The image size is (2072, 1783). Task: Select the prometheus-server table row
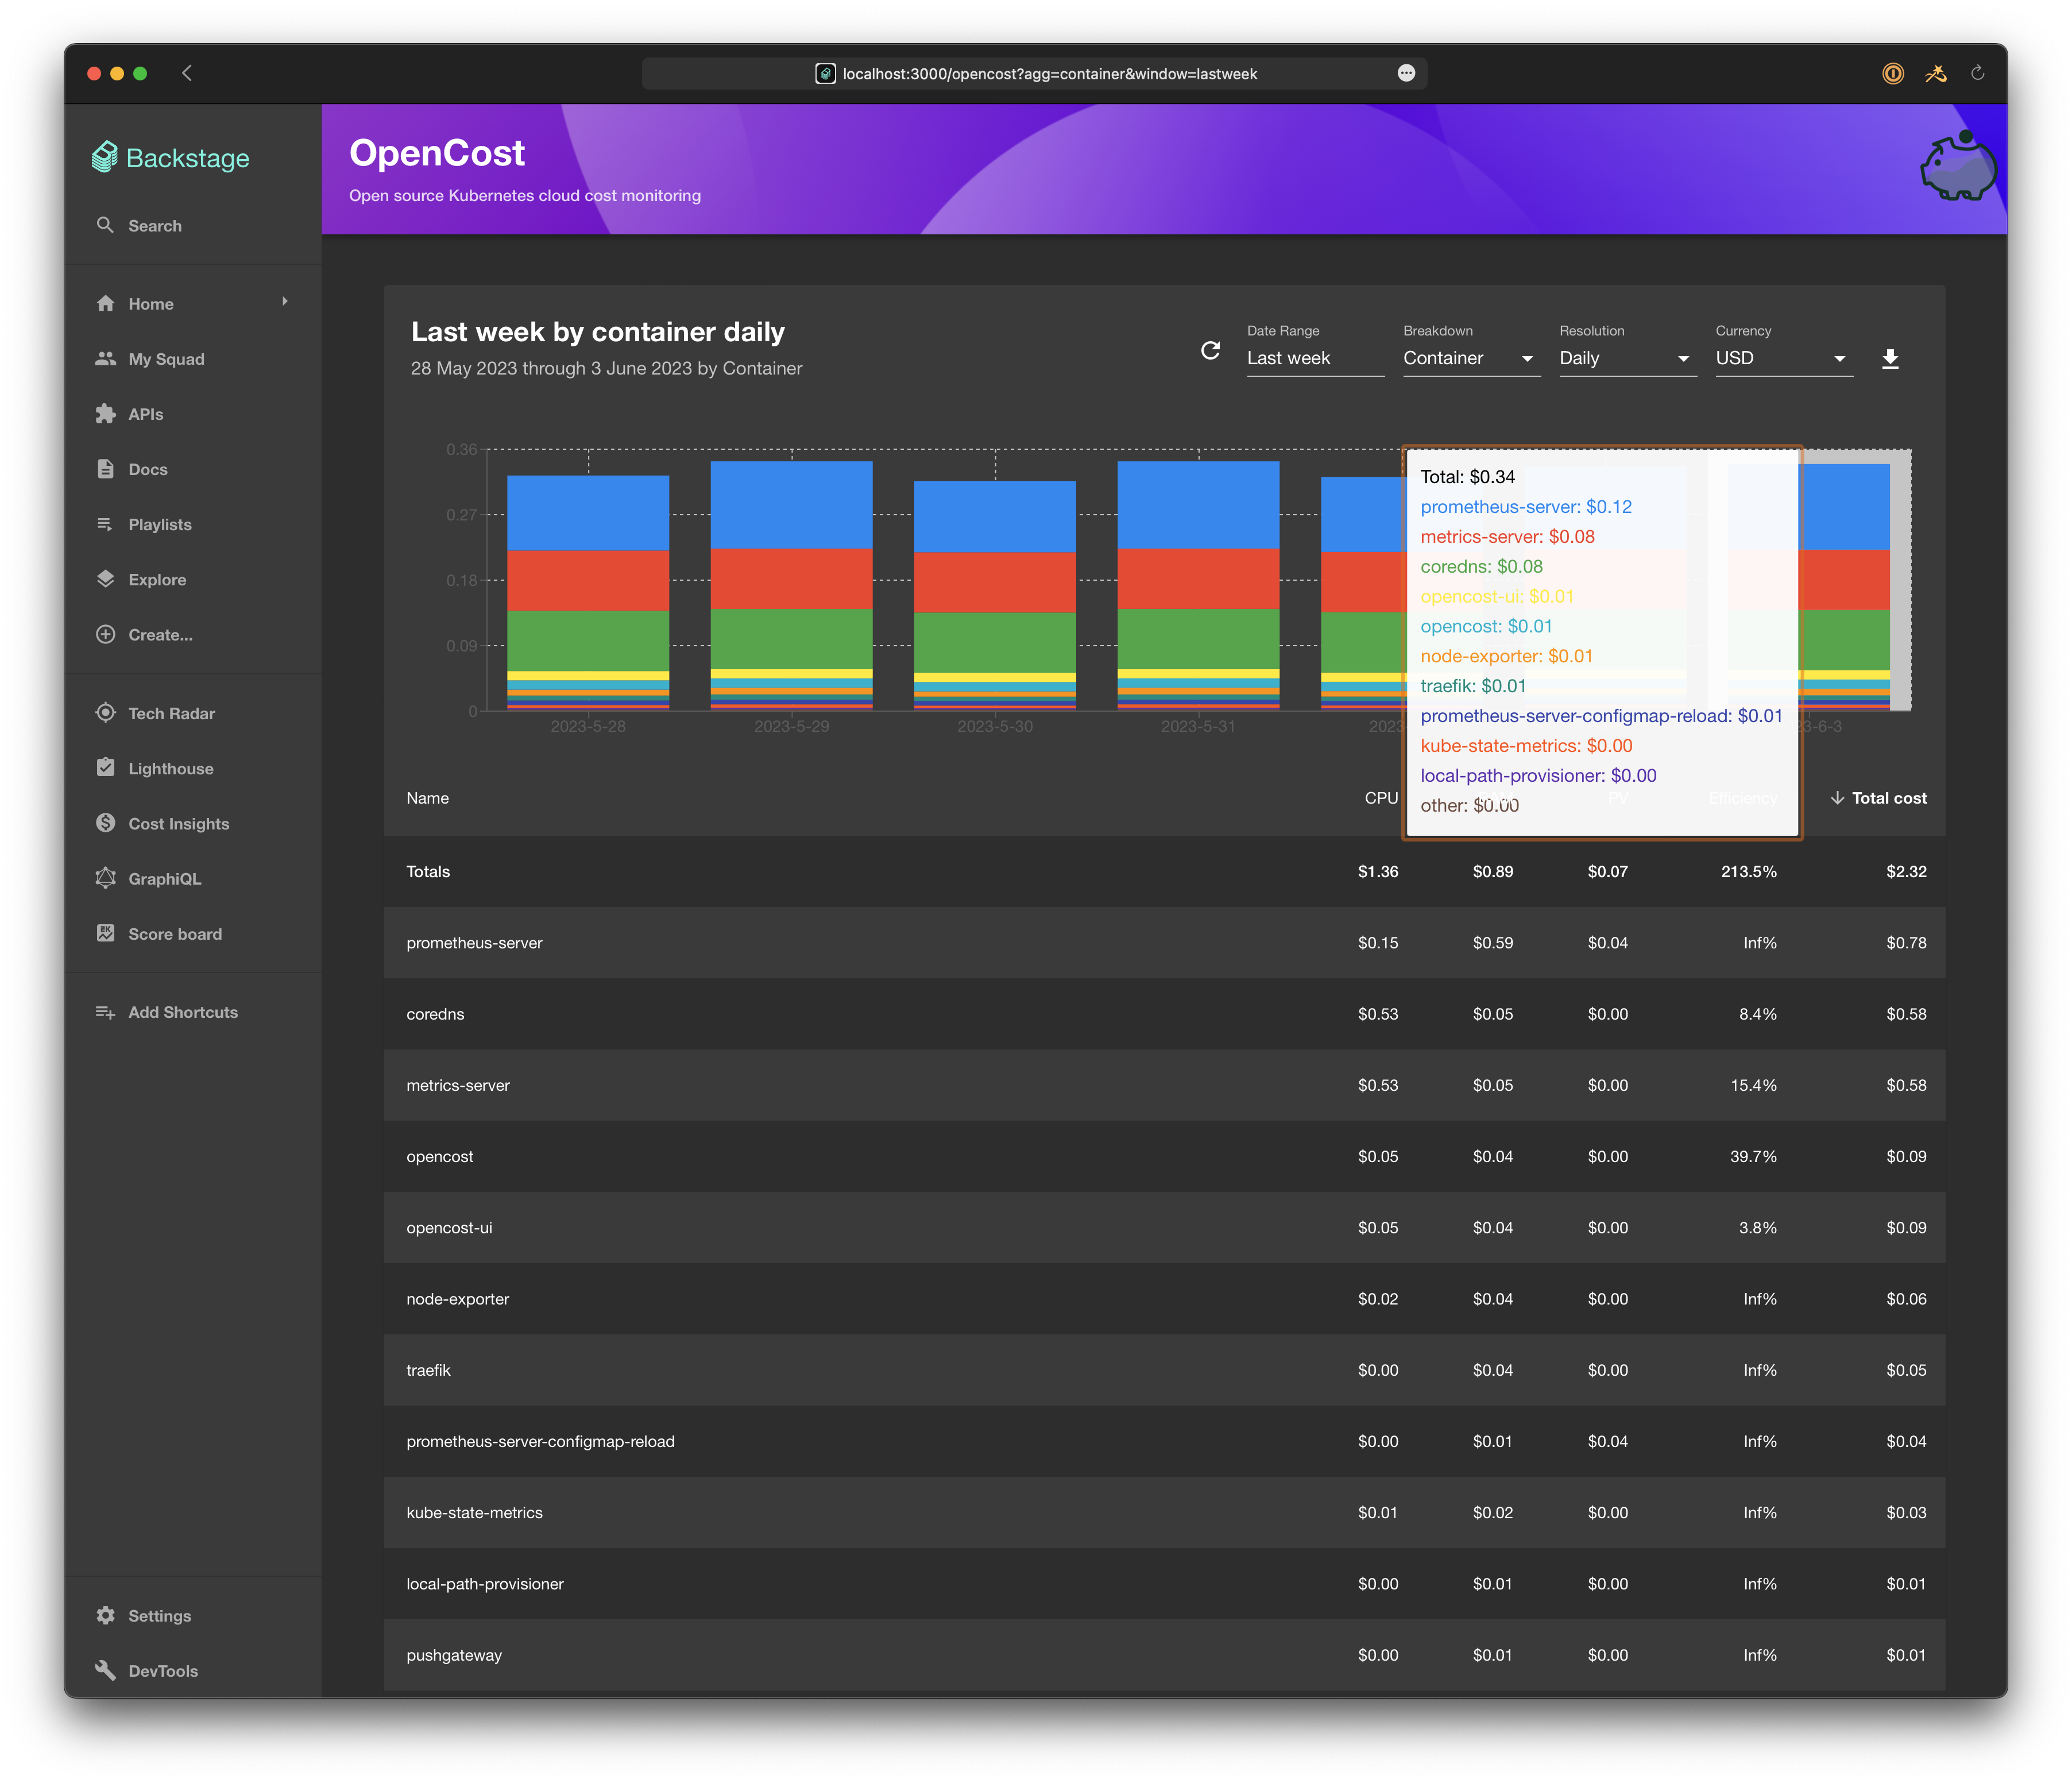[1164, 943]
